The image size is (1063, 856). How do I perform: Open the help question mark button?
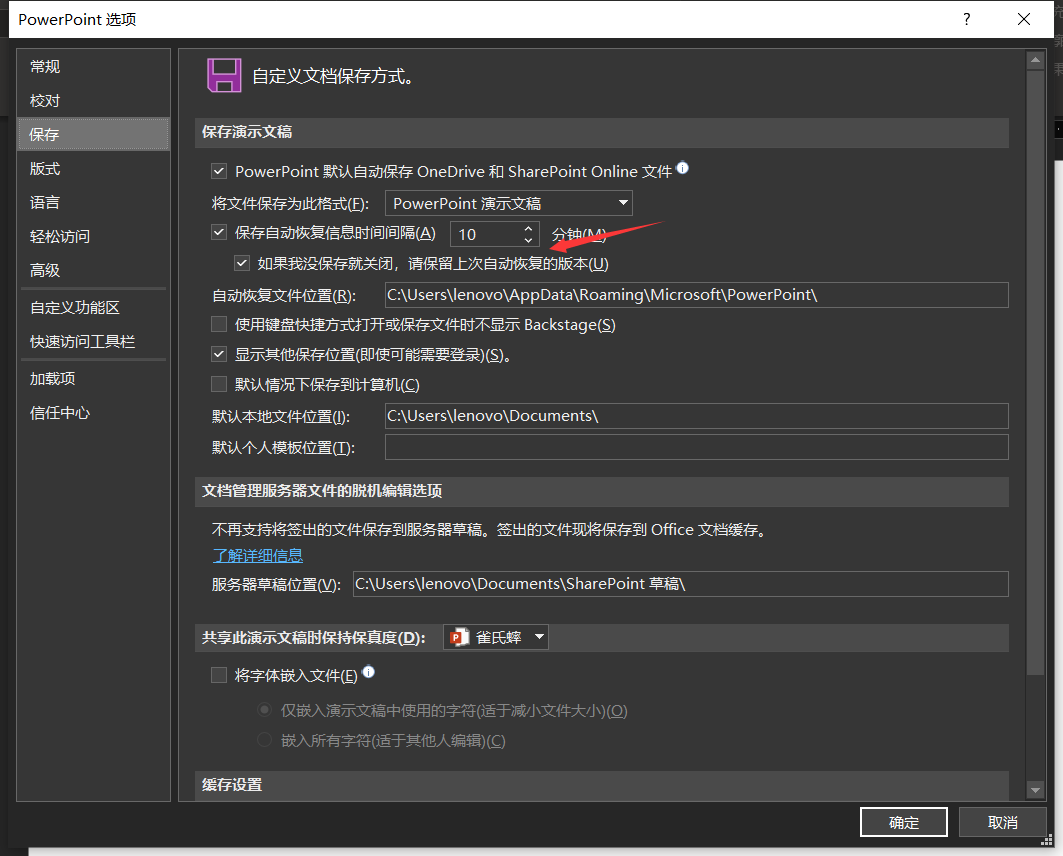pos(967,19)
